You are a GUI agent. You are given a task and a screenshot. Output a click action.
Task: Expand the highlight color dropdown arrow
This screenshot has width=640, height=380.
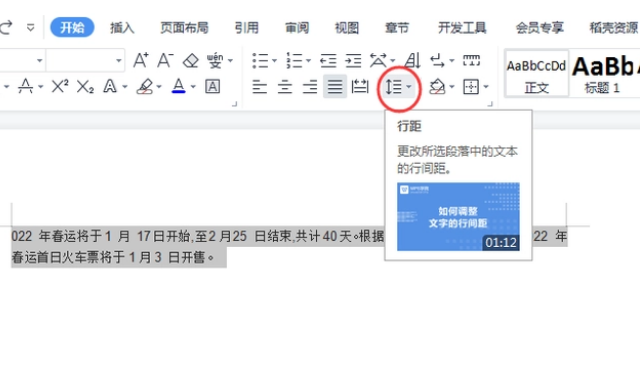(x=159, y=87)
